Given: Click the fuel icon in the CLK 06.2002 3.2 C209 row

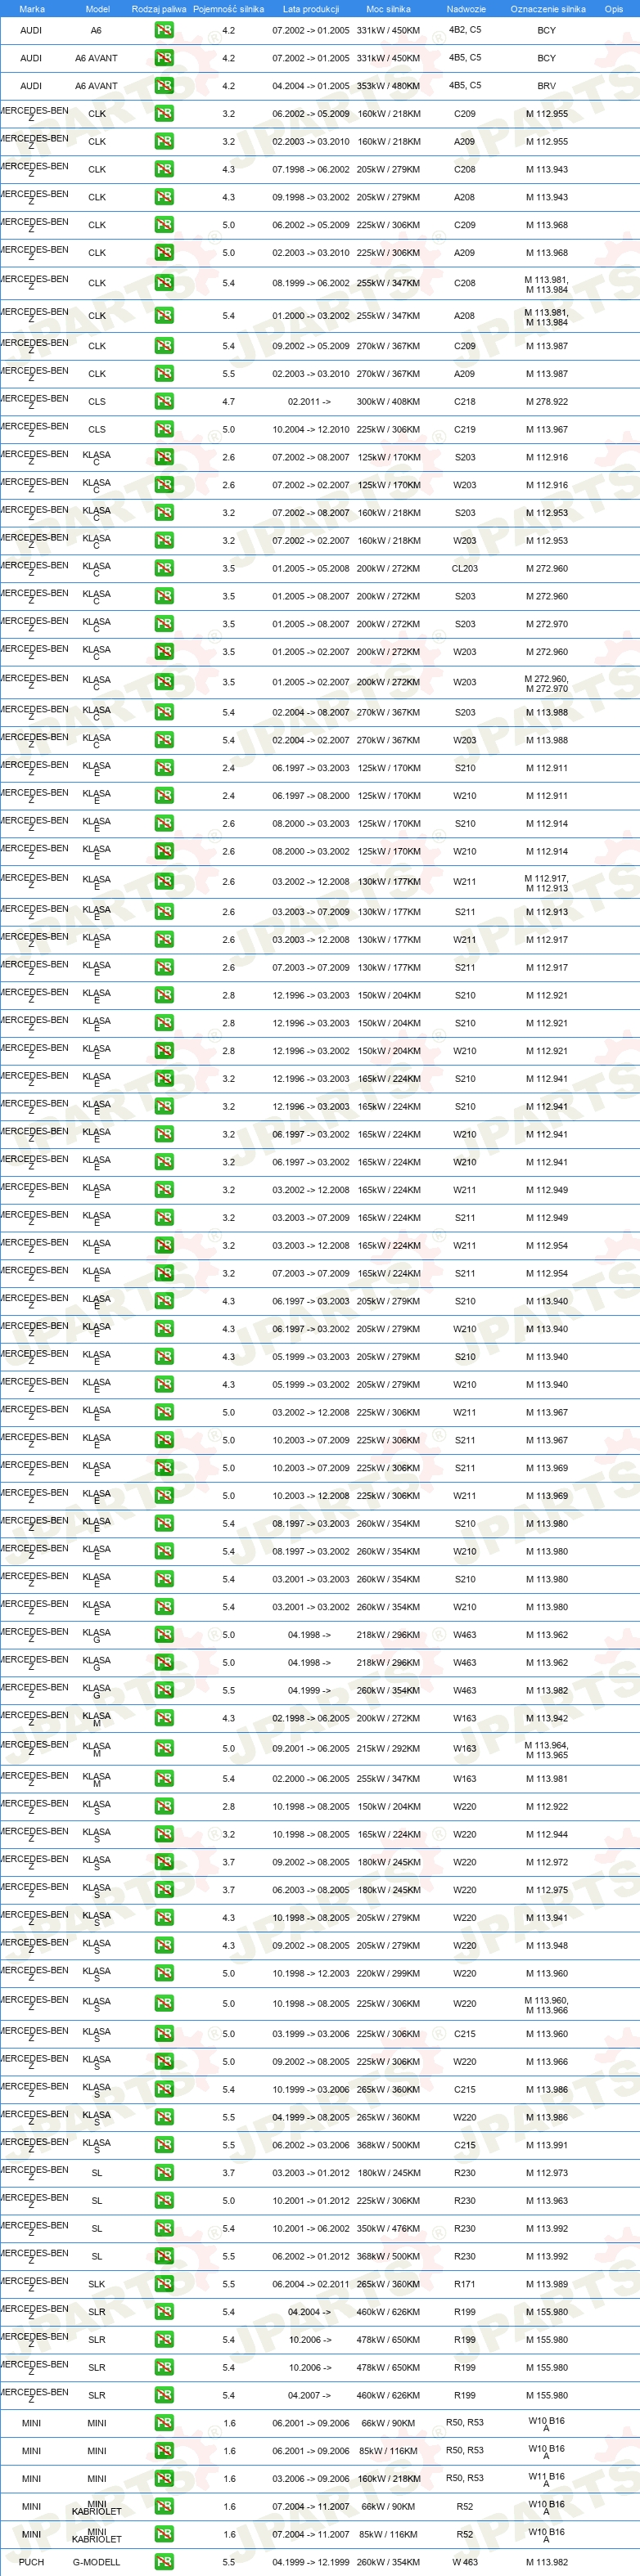Looking at the screenshot, I should pos(164,114).
